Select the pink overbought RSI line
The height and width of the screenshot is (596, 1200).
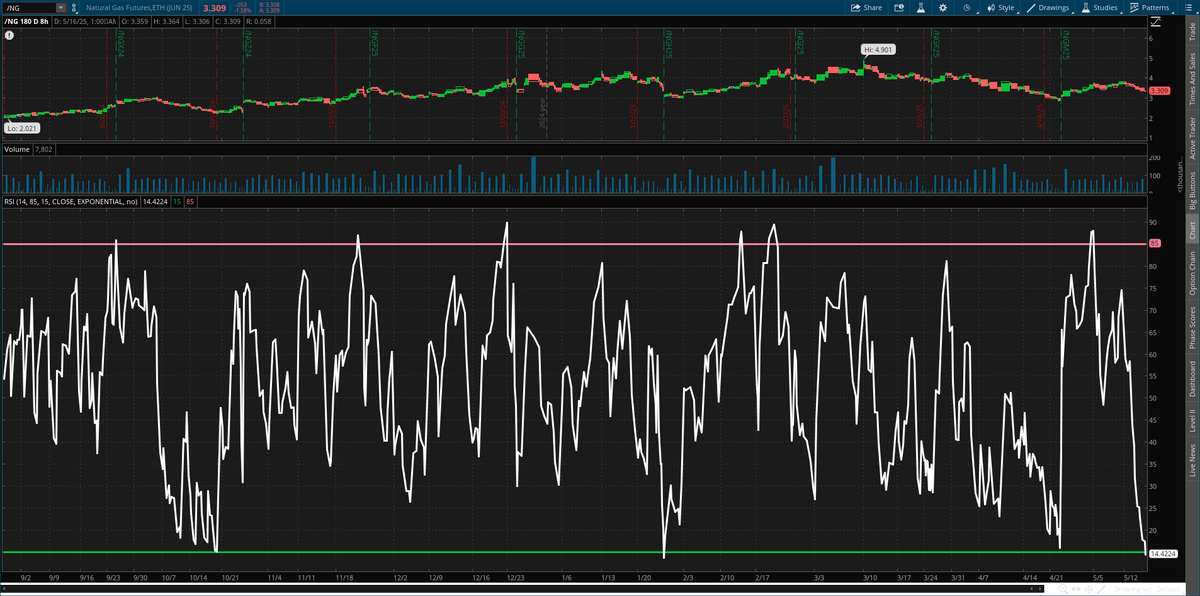pyautogui.click(x=574, y=244)
